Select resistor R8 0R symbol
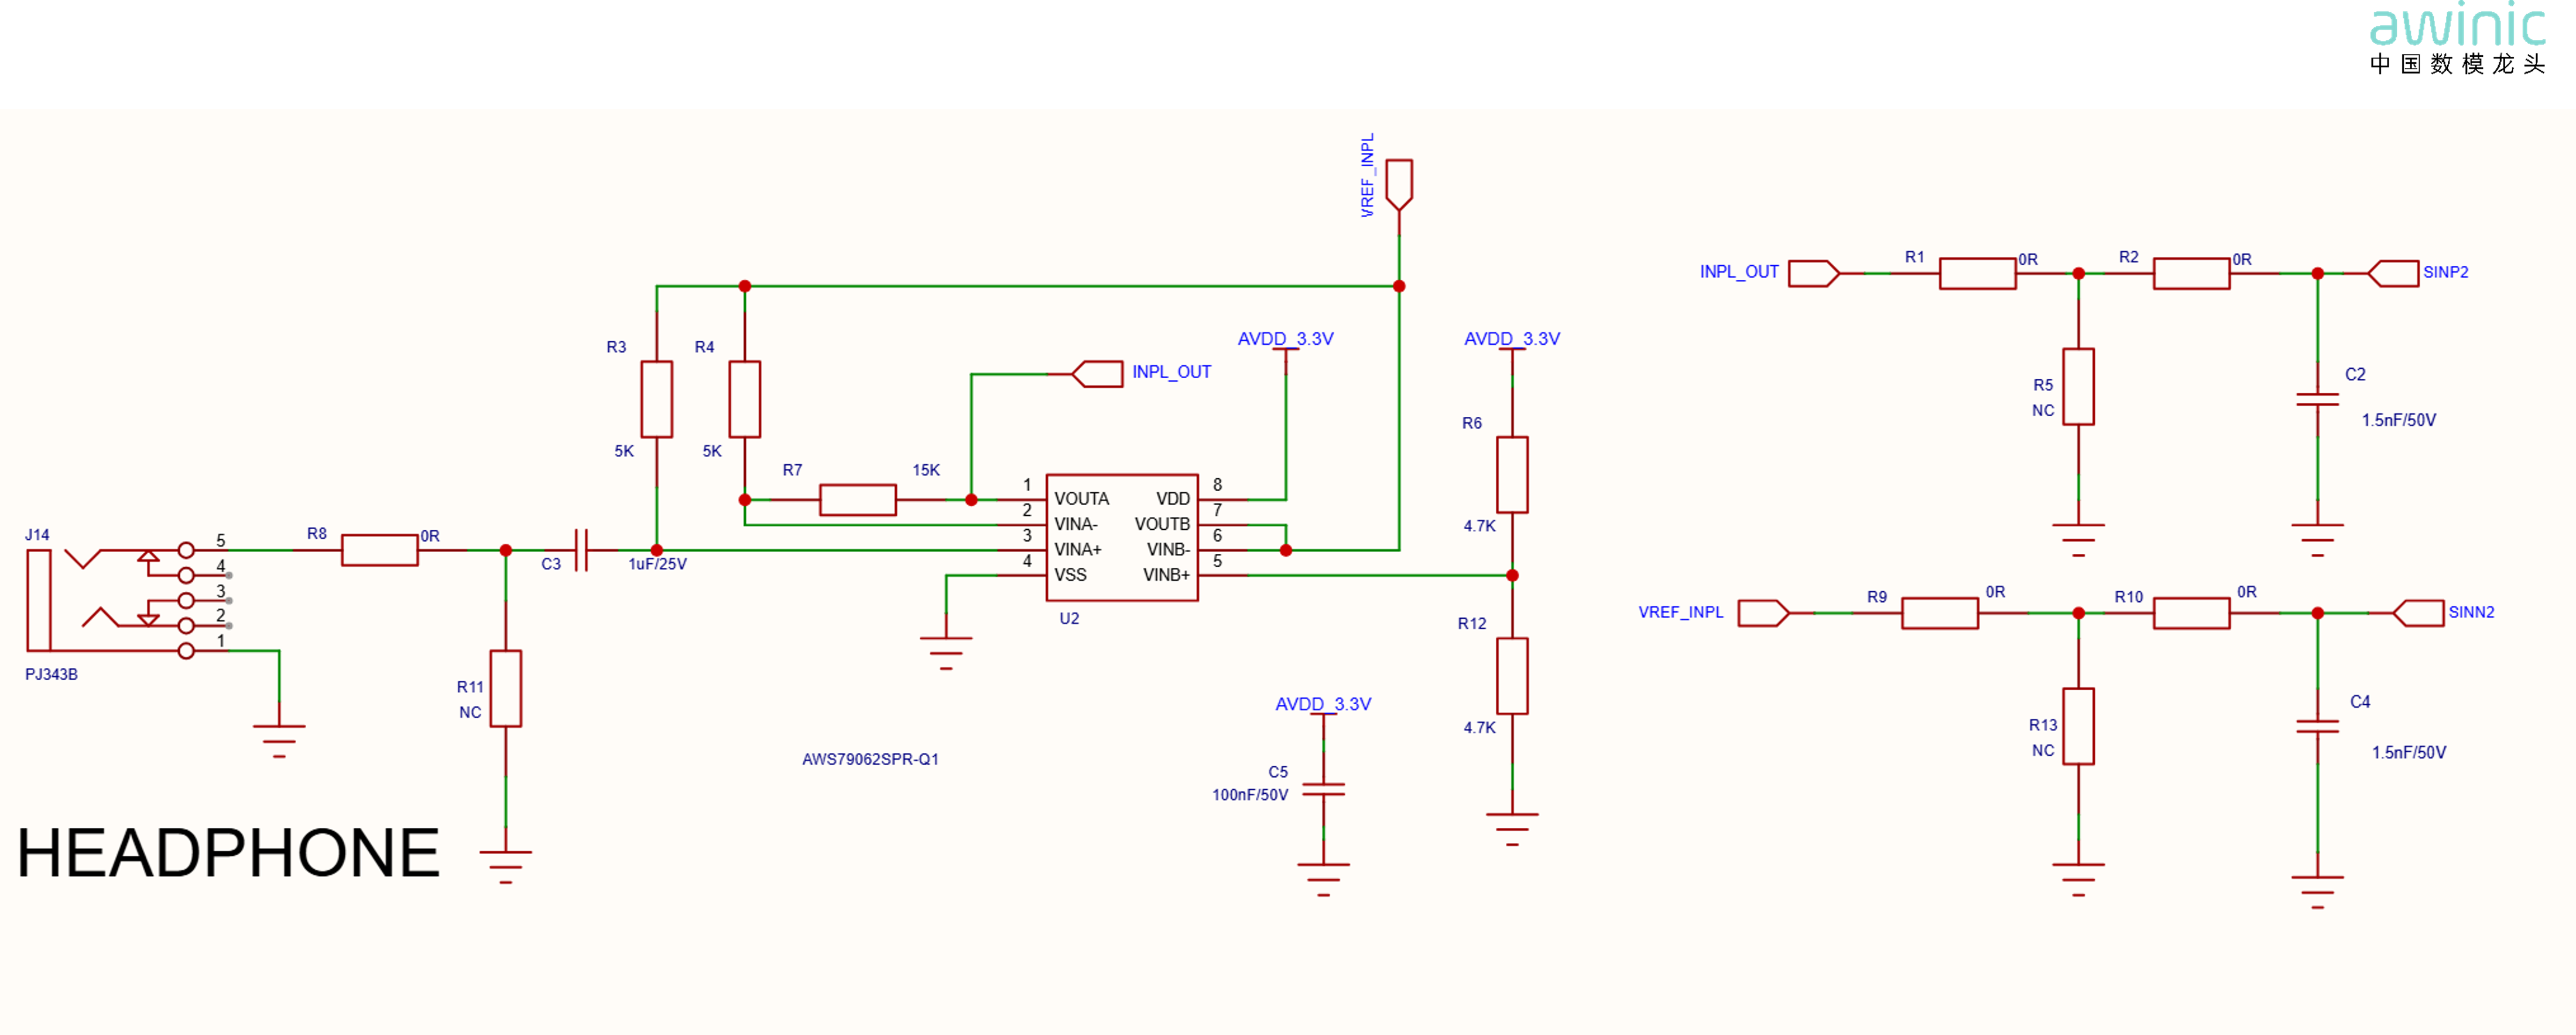Image resolution: width=2576 pixels, height=1035 pixels. pyautogui.click(x=380, y=550)
